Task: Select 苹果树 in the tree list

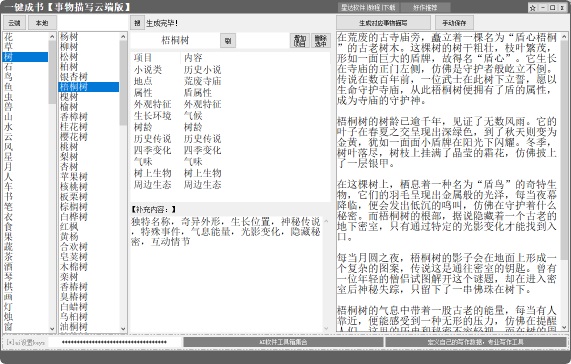Action: click(x=89, y=177)
